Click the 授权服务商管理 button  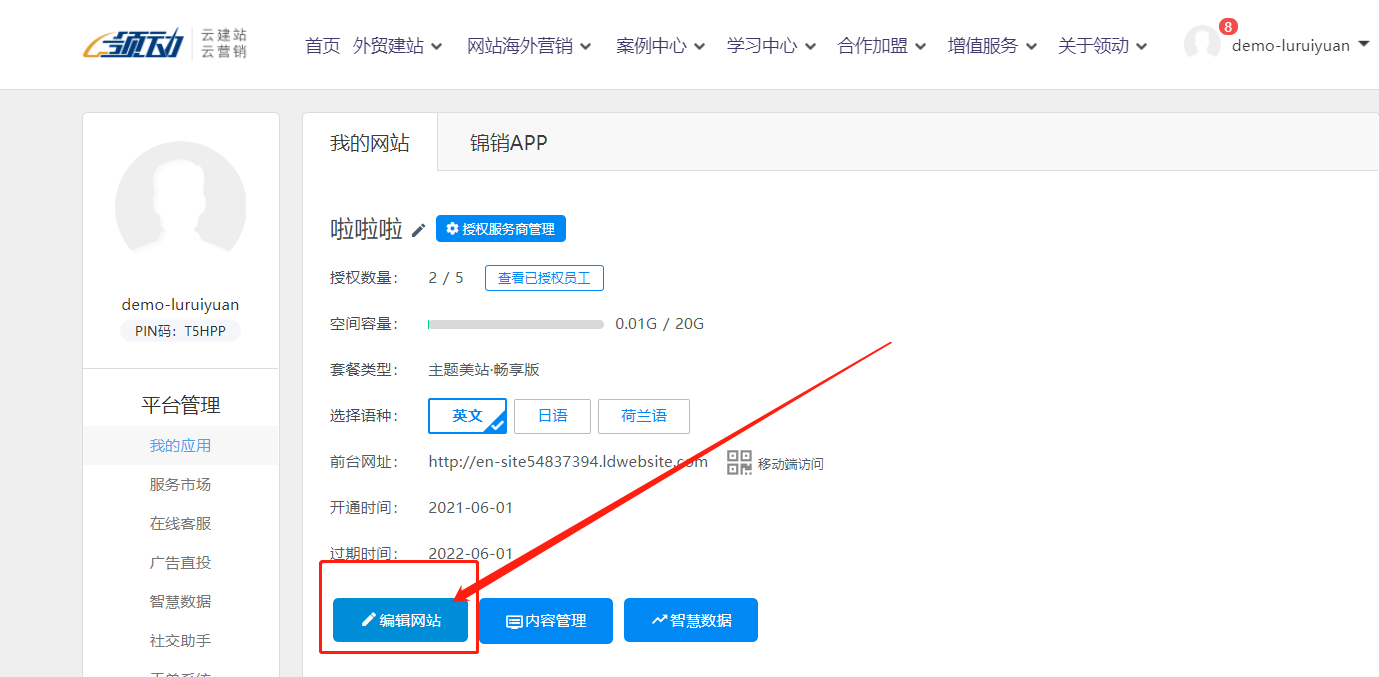(501, 229)
